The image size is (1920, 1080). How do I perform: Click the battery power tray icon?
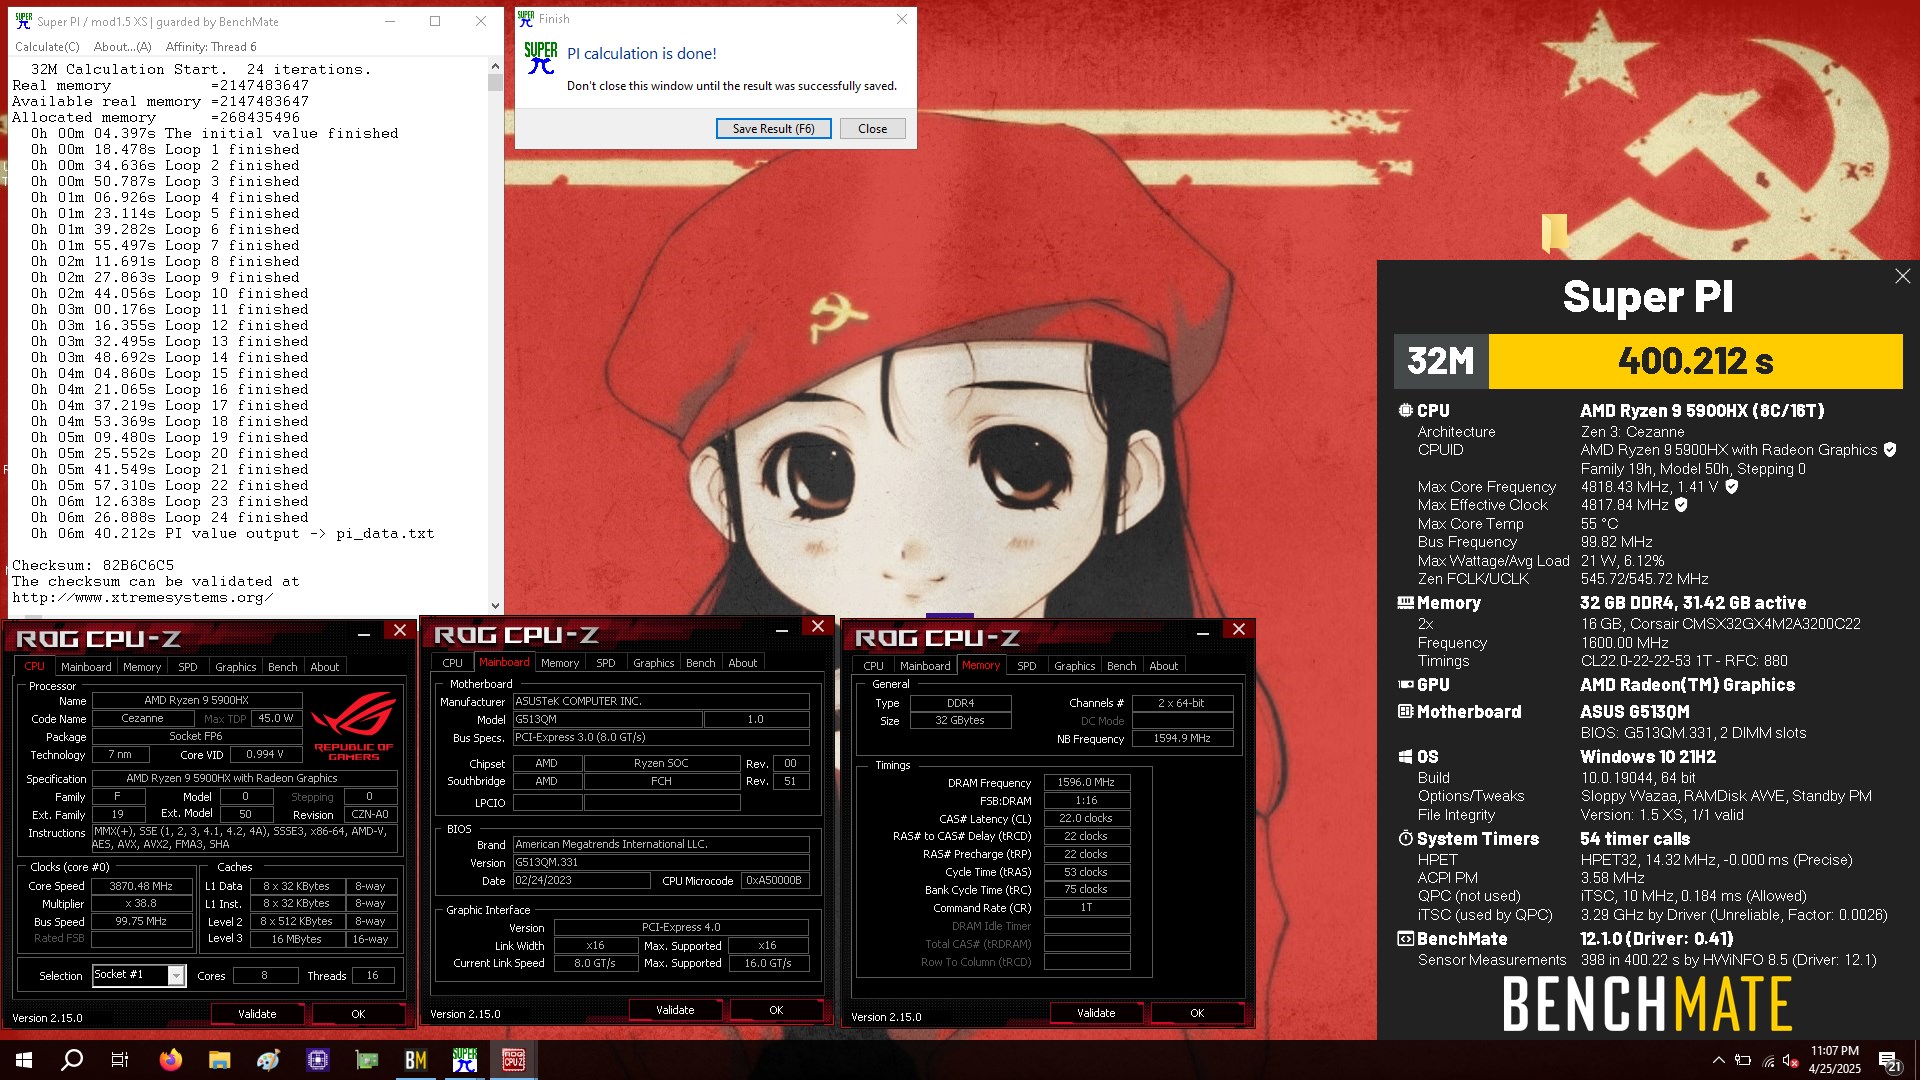[x=1743, y=1060]
